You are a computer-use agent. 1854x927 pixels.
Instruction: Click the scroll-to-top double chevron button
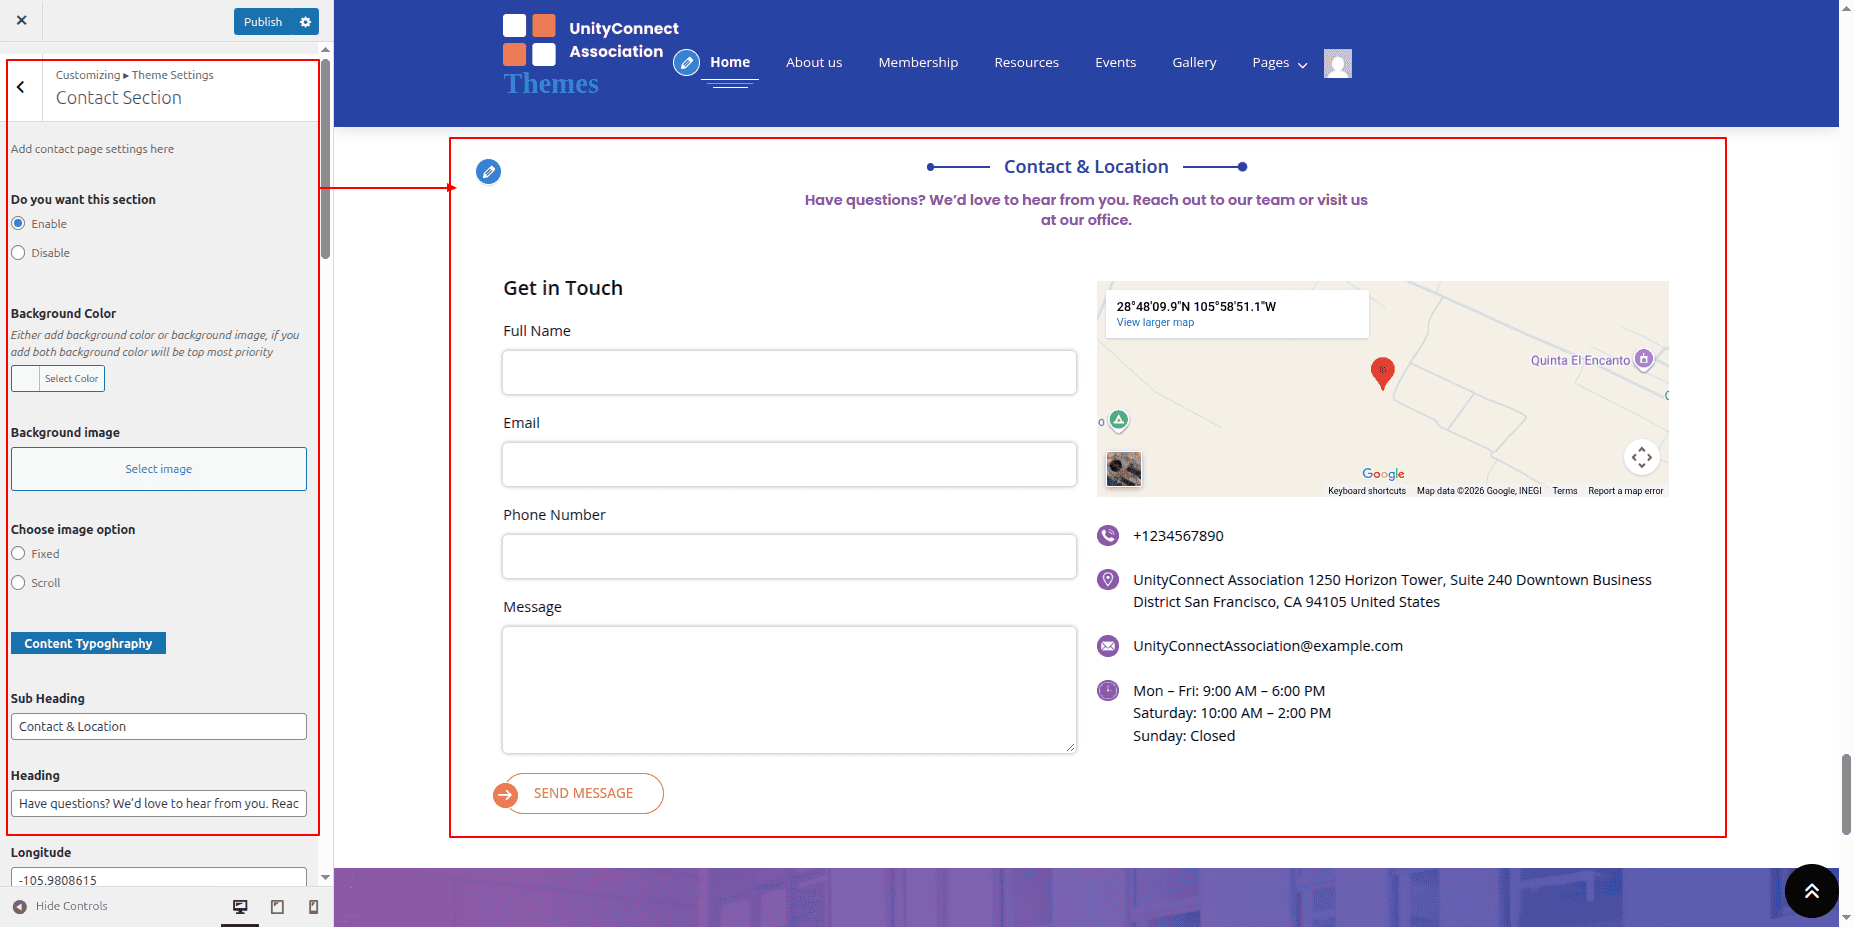[x=1811, y=890]
